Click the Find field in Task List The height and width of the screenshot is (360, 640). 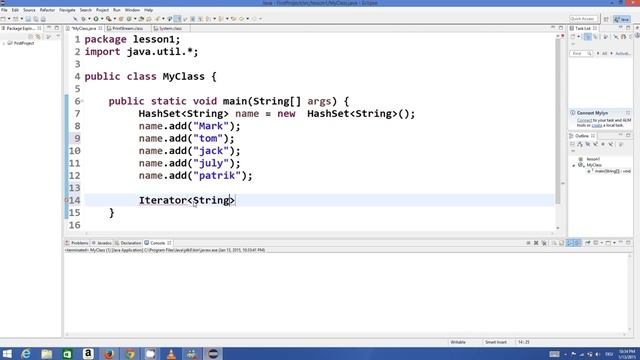580,53
